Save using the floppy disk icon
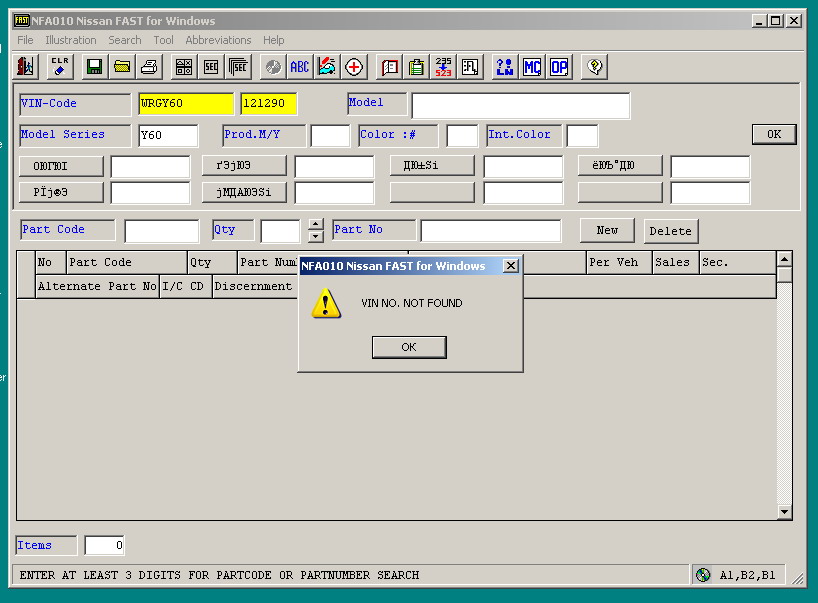 [94, 67]
